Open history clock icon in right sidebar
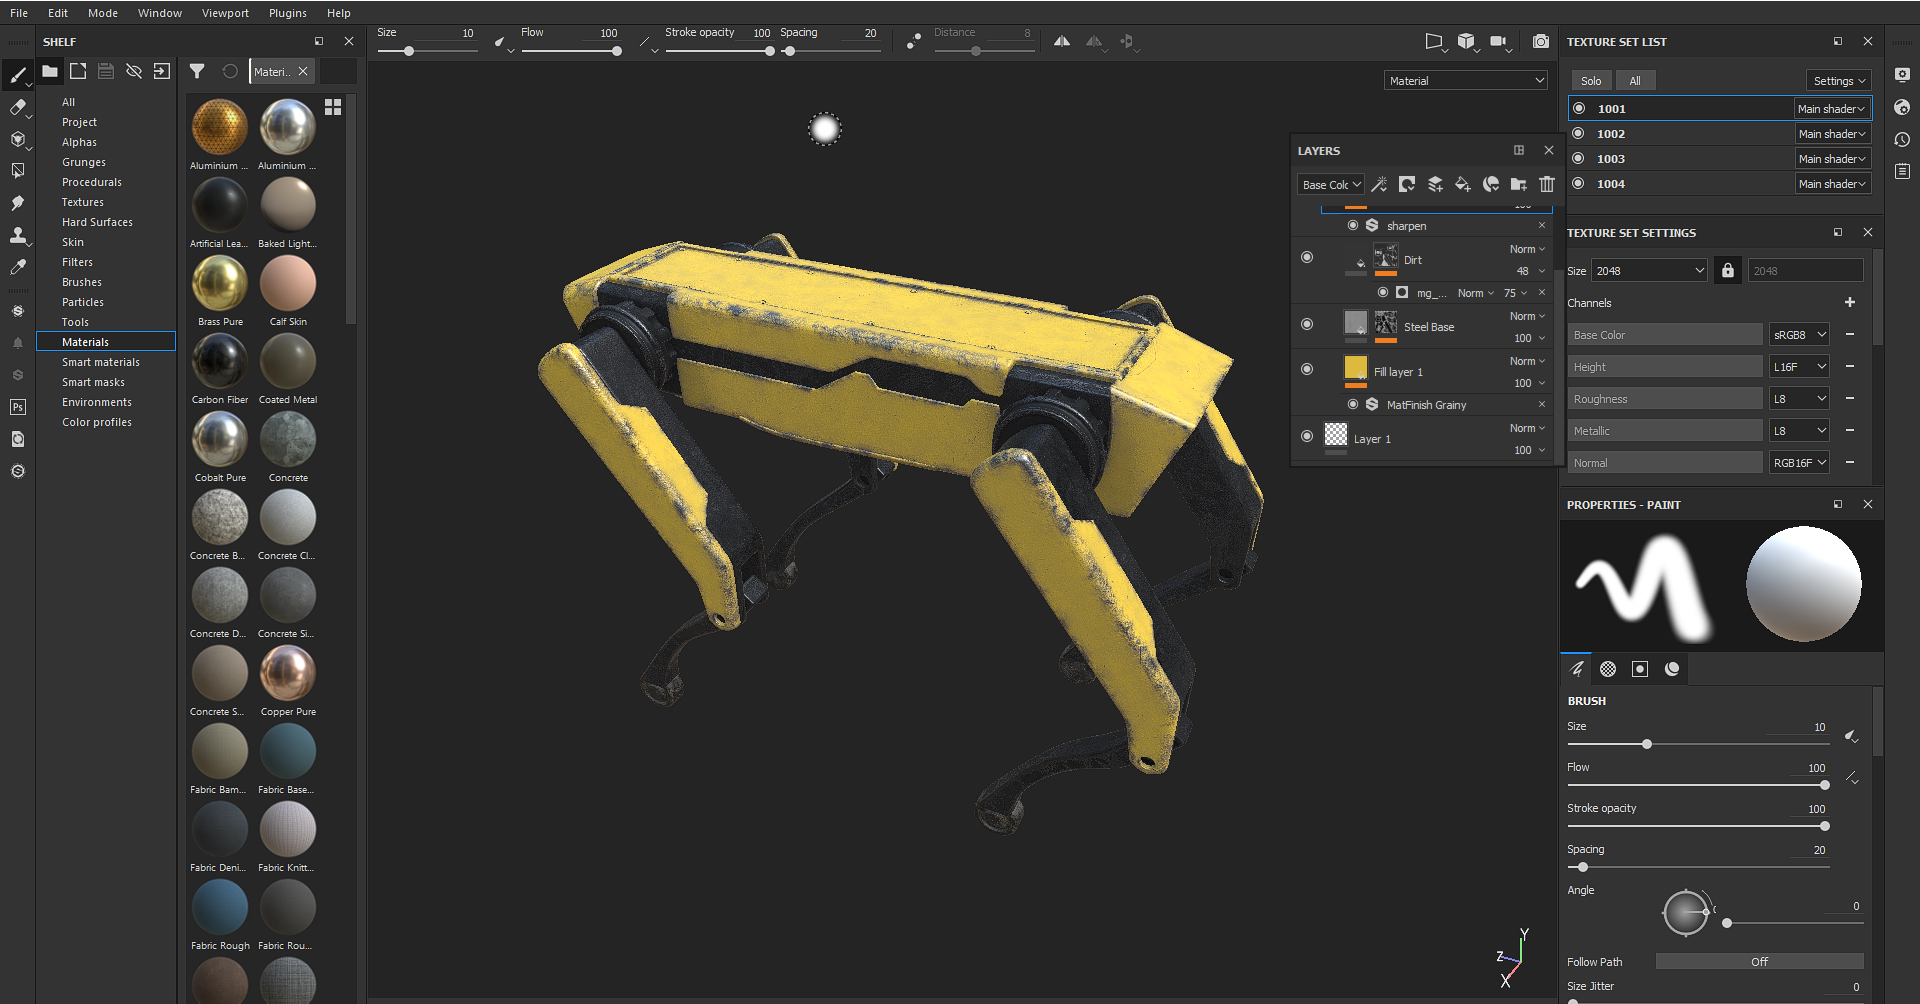The image size is (1920, 1004). coord(1902,139)
